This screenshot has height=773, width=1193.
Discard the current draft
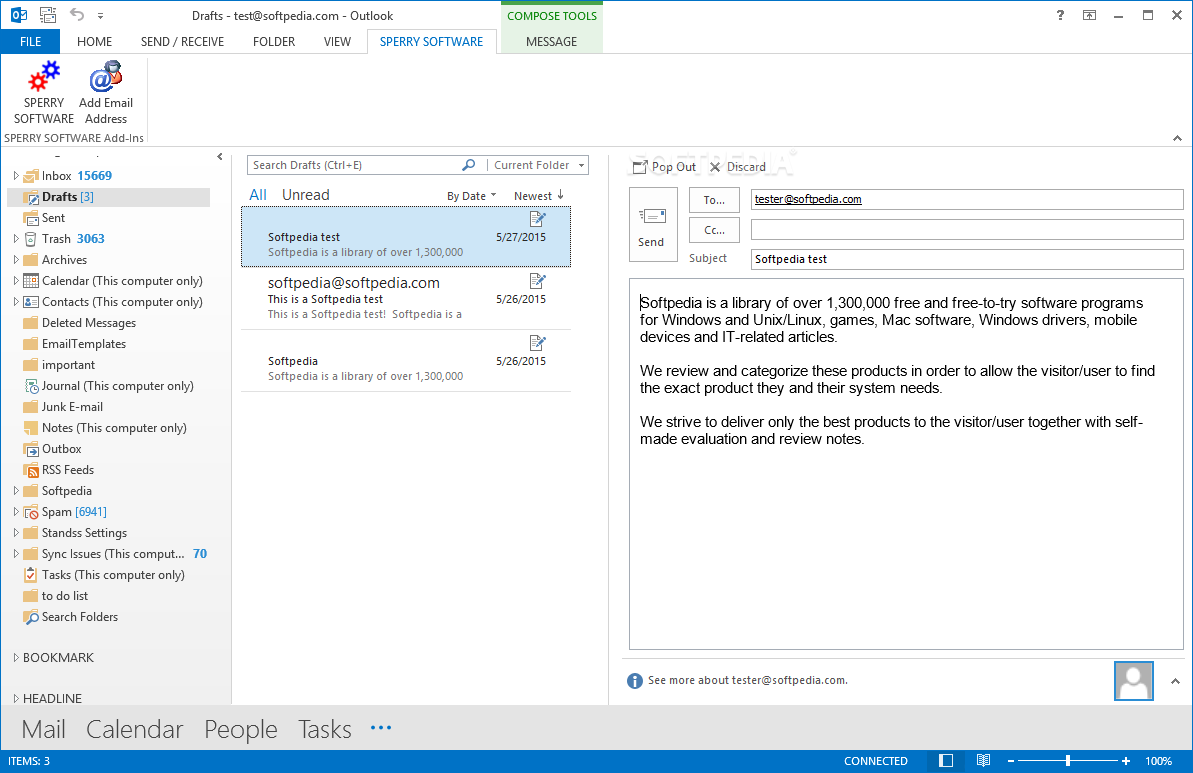[x=738, y=167]
